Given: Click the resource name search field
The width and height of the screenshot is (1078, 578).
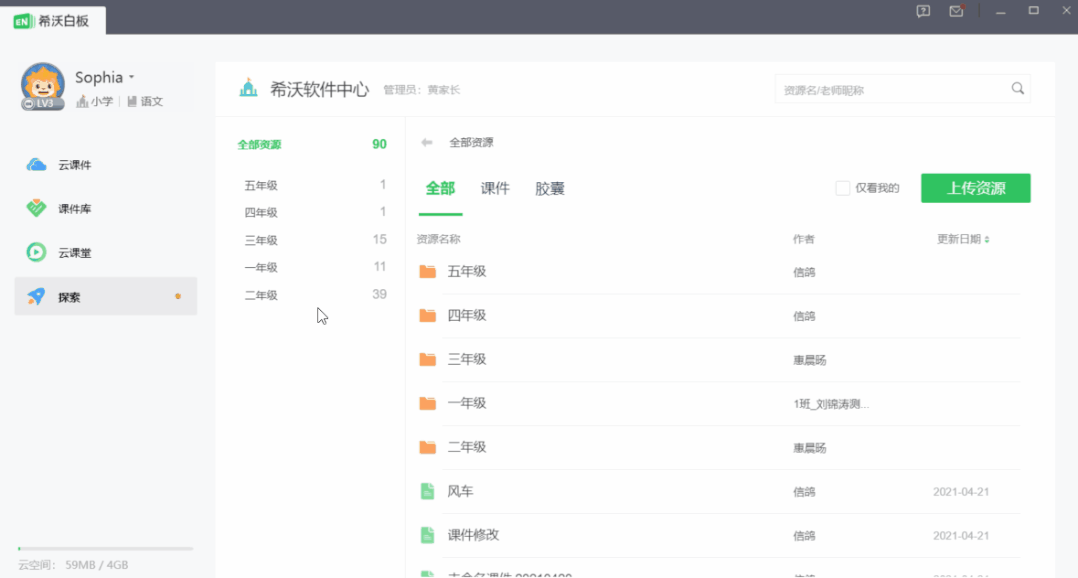Looking at the screenshot, I should point(890,89).
